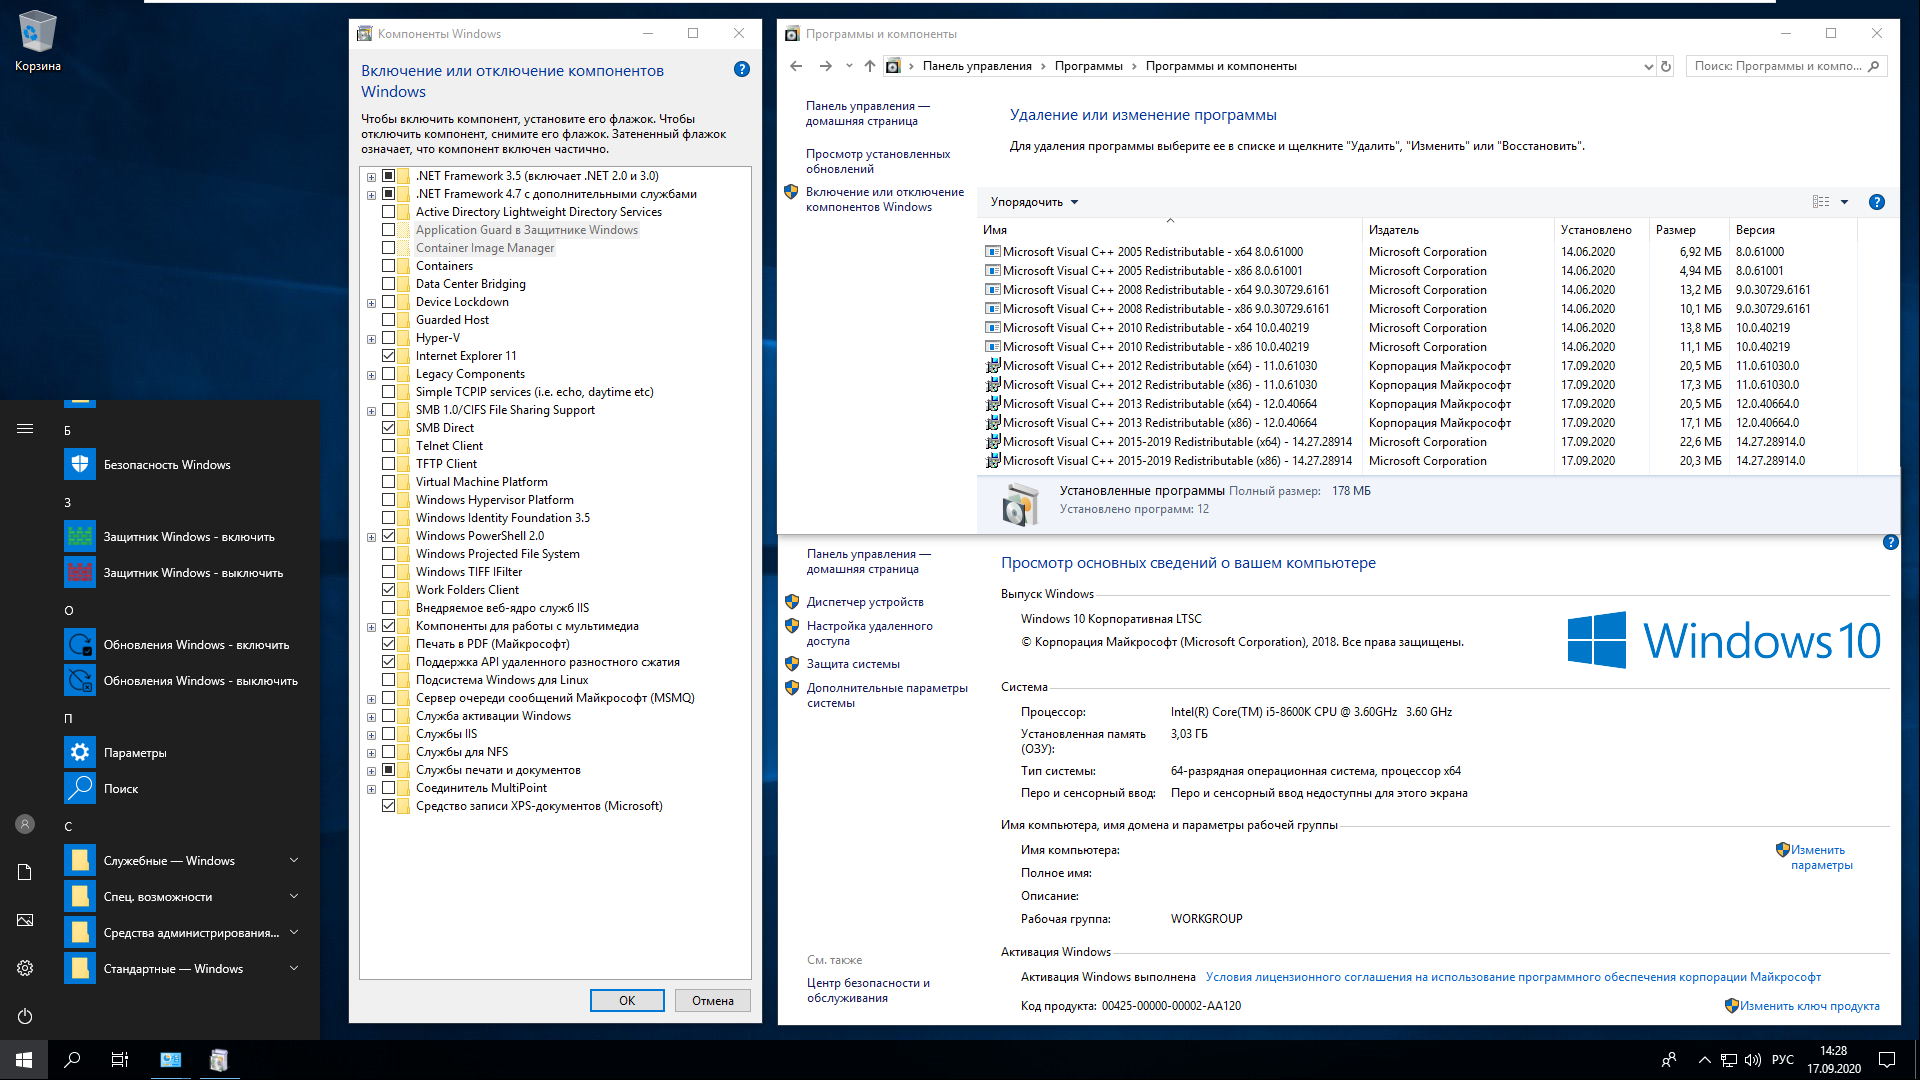The image size is (1920, 1080).
Task: Open Безопасность Windows shield tile
Action: (80, 464)
